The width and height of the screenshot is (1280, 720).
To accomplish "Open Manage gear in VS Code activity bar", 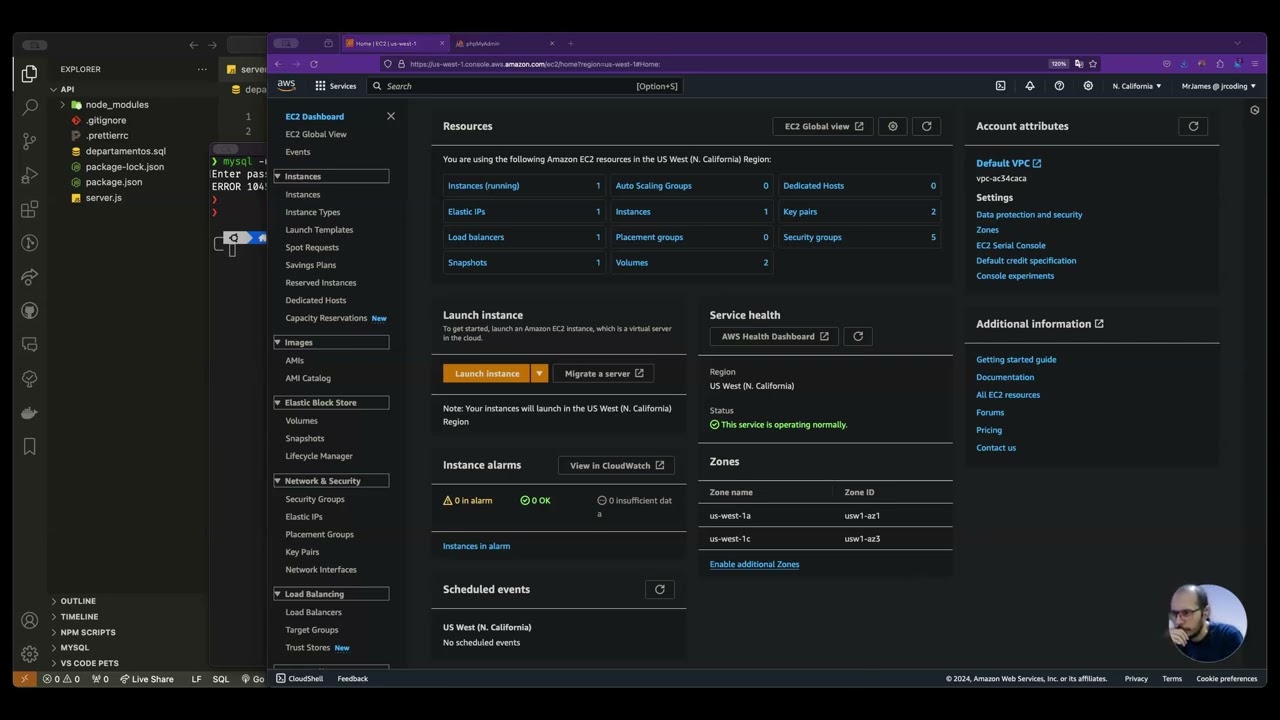I will [x=29, y=654].
